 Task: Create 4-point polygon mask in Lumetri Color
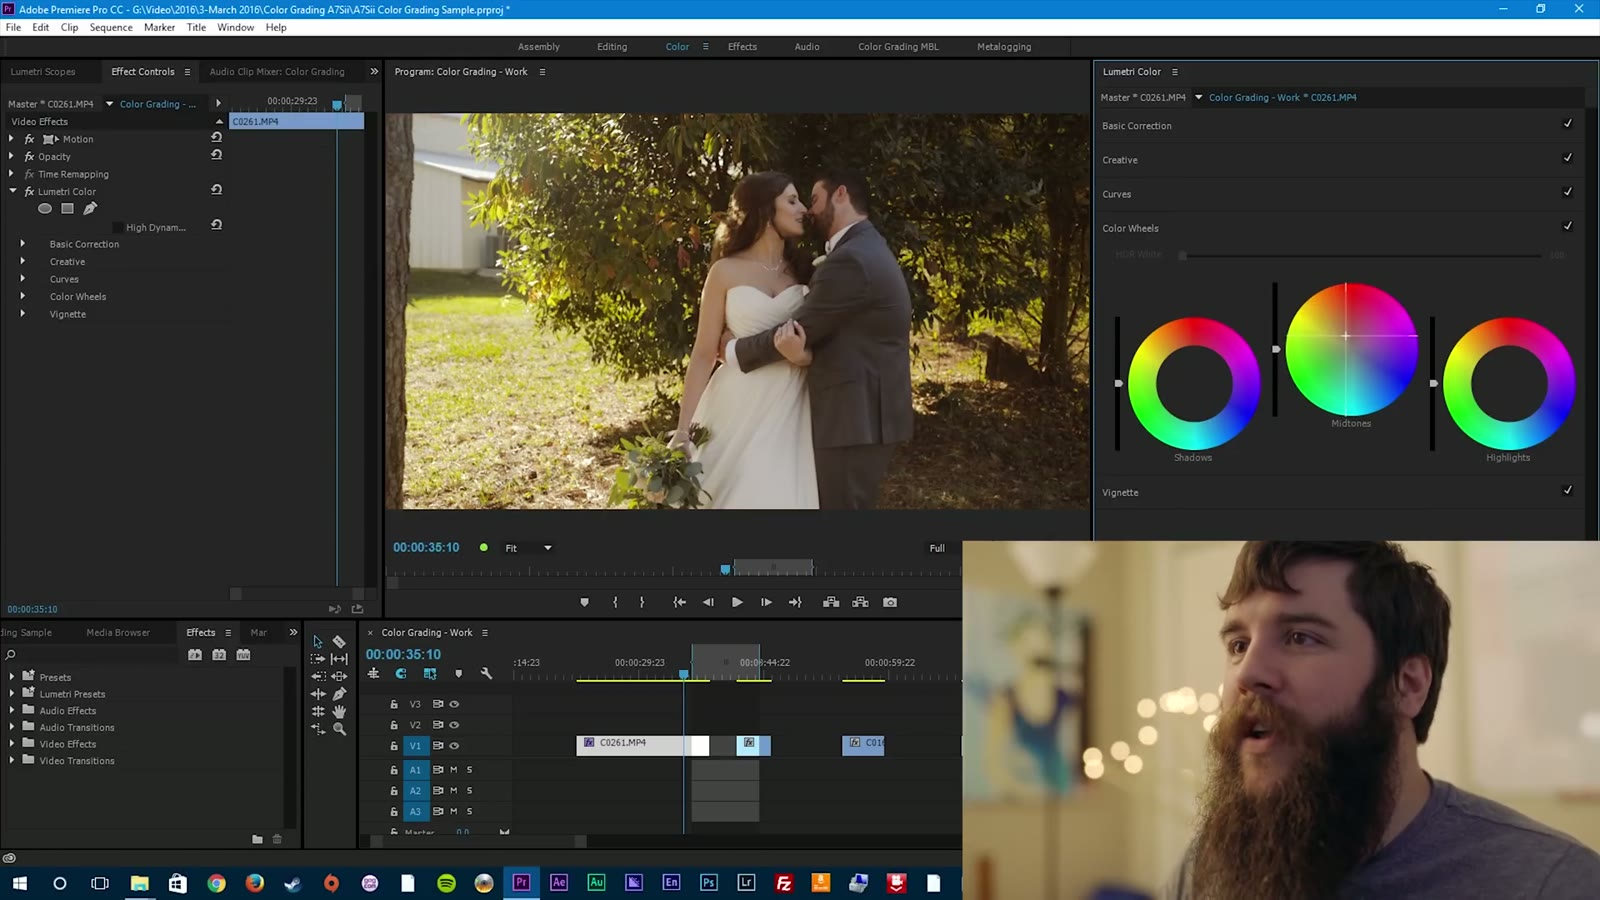[x=67, y=209]
